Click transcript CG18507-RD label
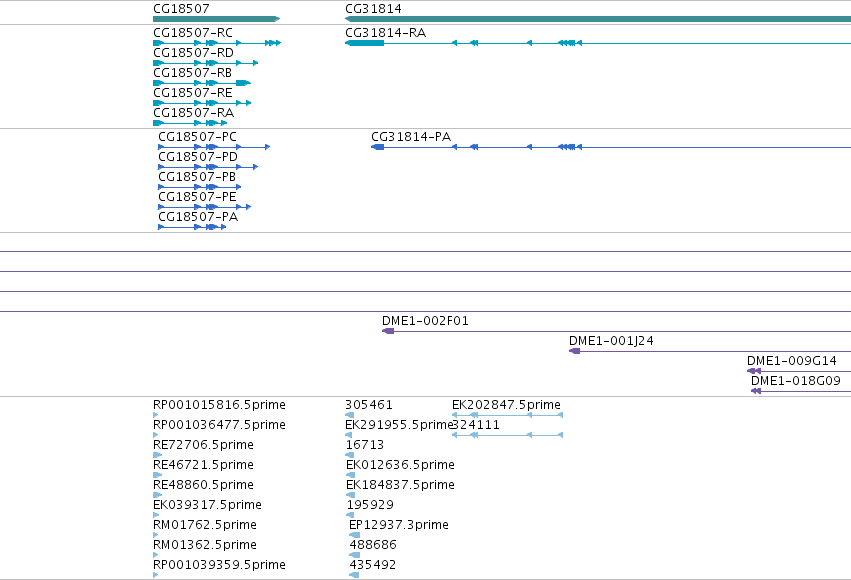Screen dimensions: 851x580 193,53
